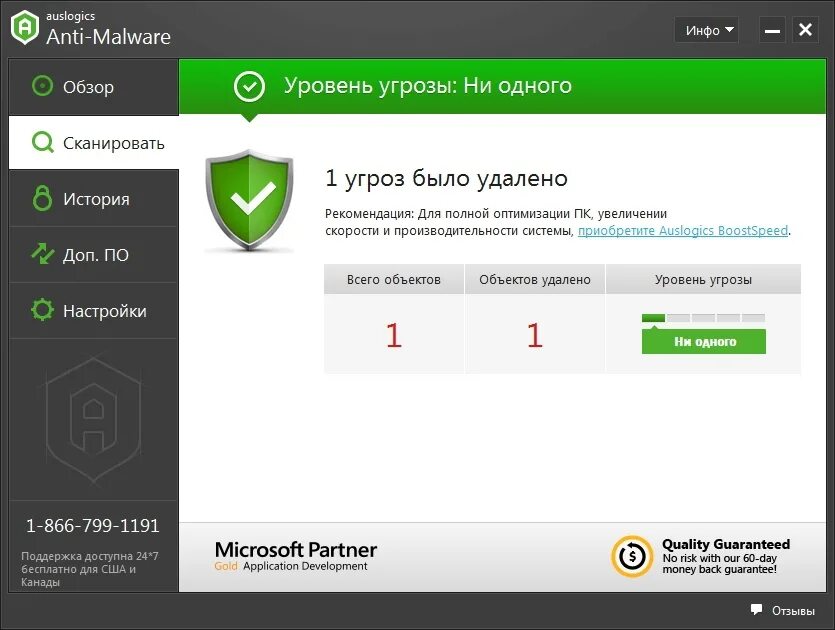Click the Microsoft Partner logo

296,556
